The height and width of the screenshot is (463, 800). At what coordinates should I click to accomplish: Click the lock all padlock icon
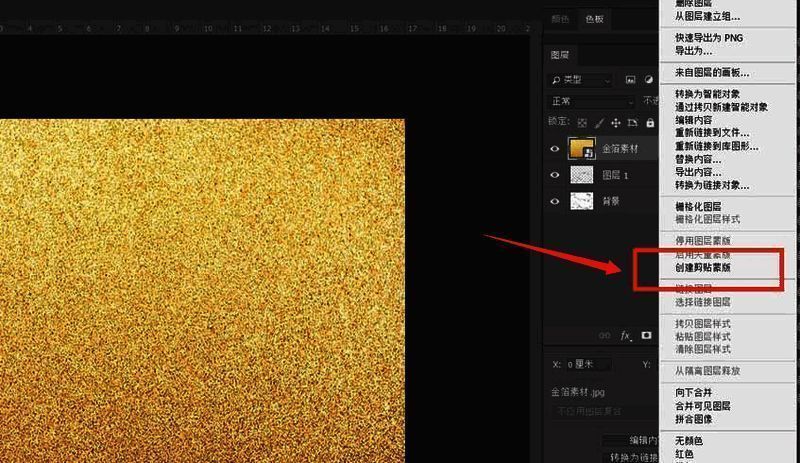point(650,123)
